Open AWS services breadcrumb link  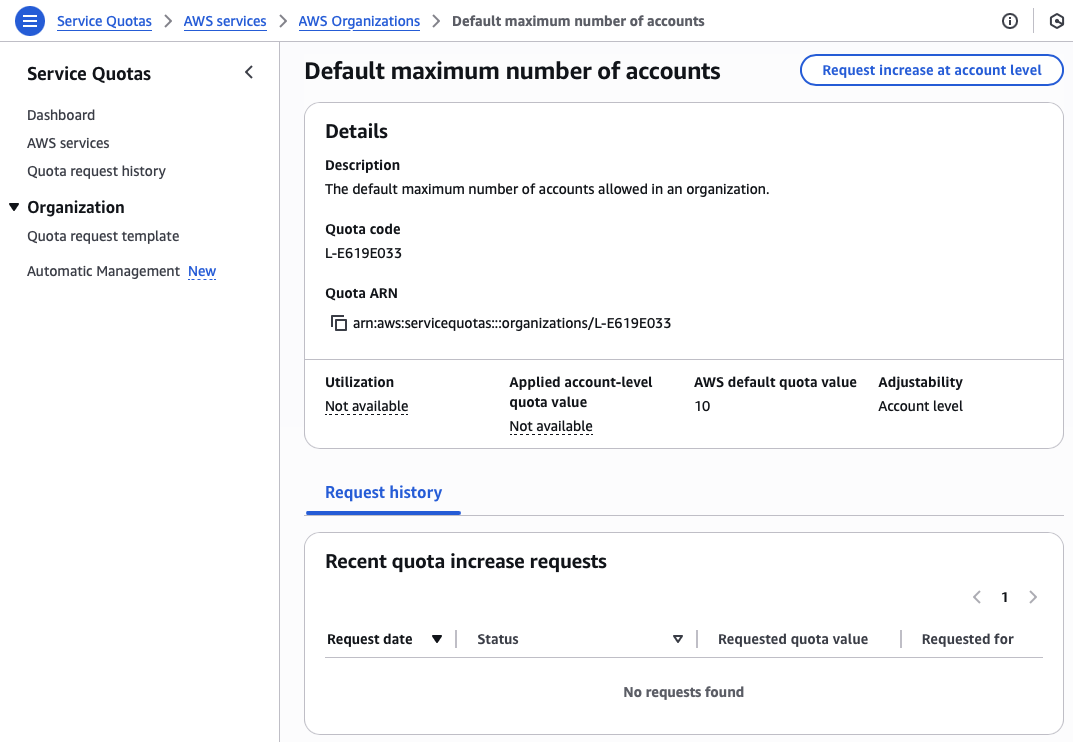[x=225, y=21]
